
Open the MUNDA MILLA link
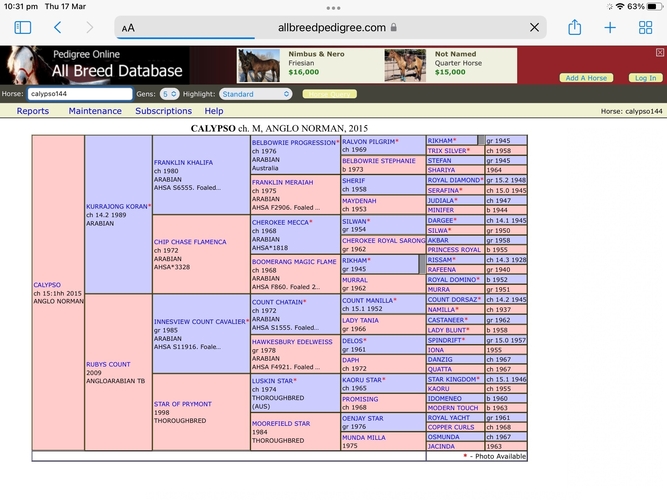click(x=364, y=437)
